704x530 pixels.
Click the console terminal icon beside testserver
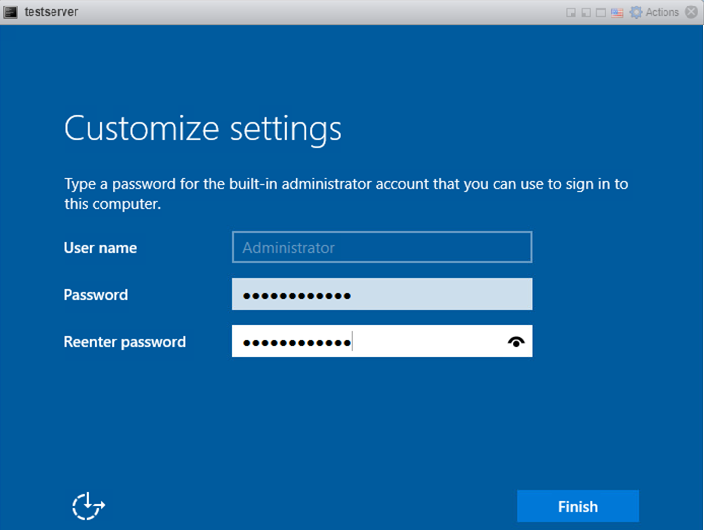pyautogui.click(x=11, y=12)
